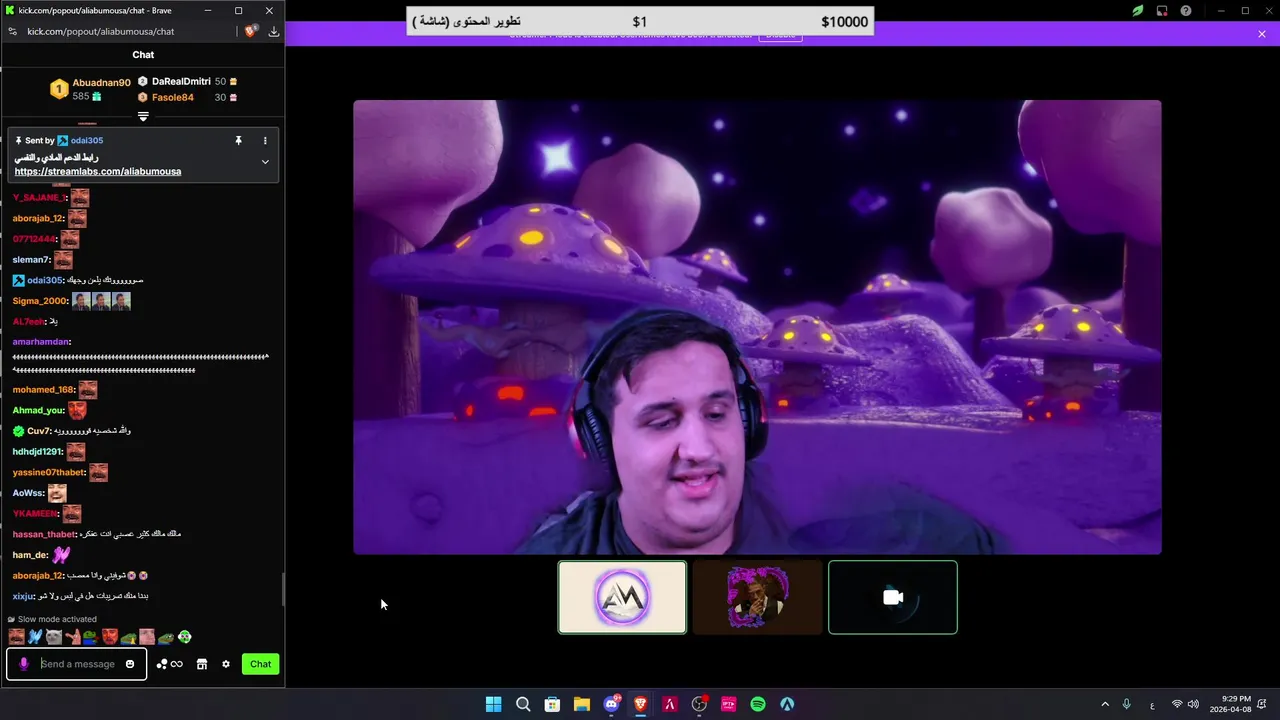Click the purple microphone icon in message box

click(x=24, y=664)
